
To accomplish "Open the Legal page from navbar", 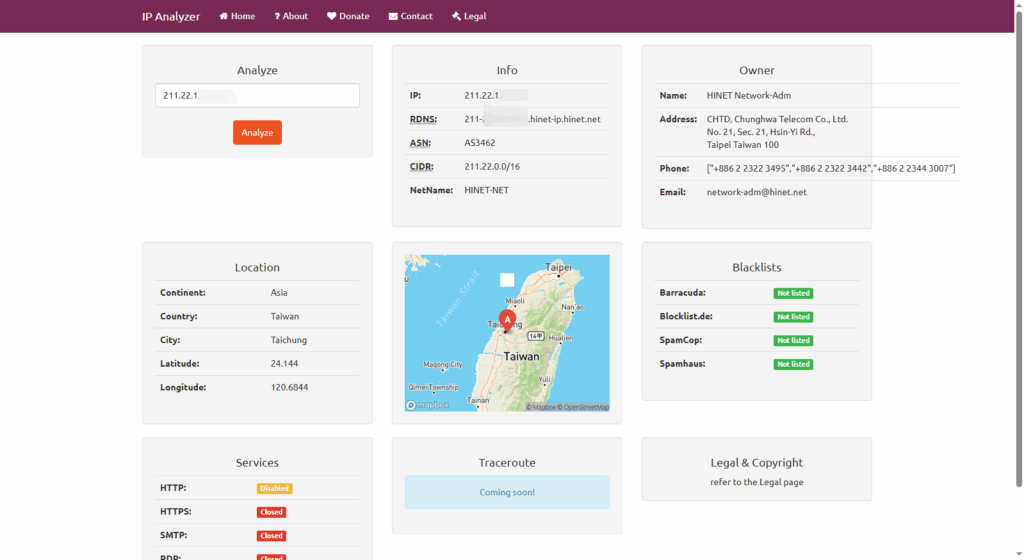I will click(x=474, y=16).
